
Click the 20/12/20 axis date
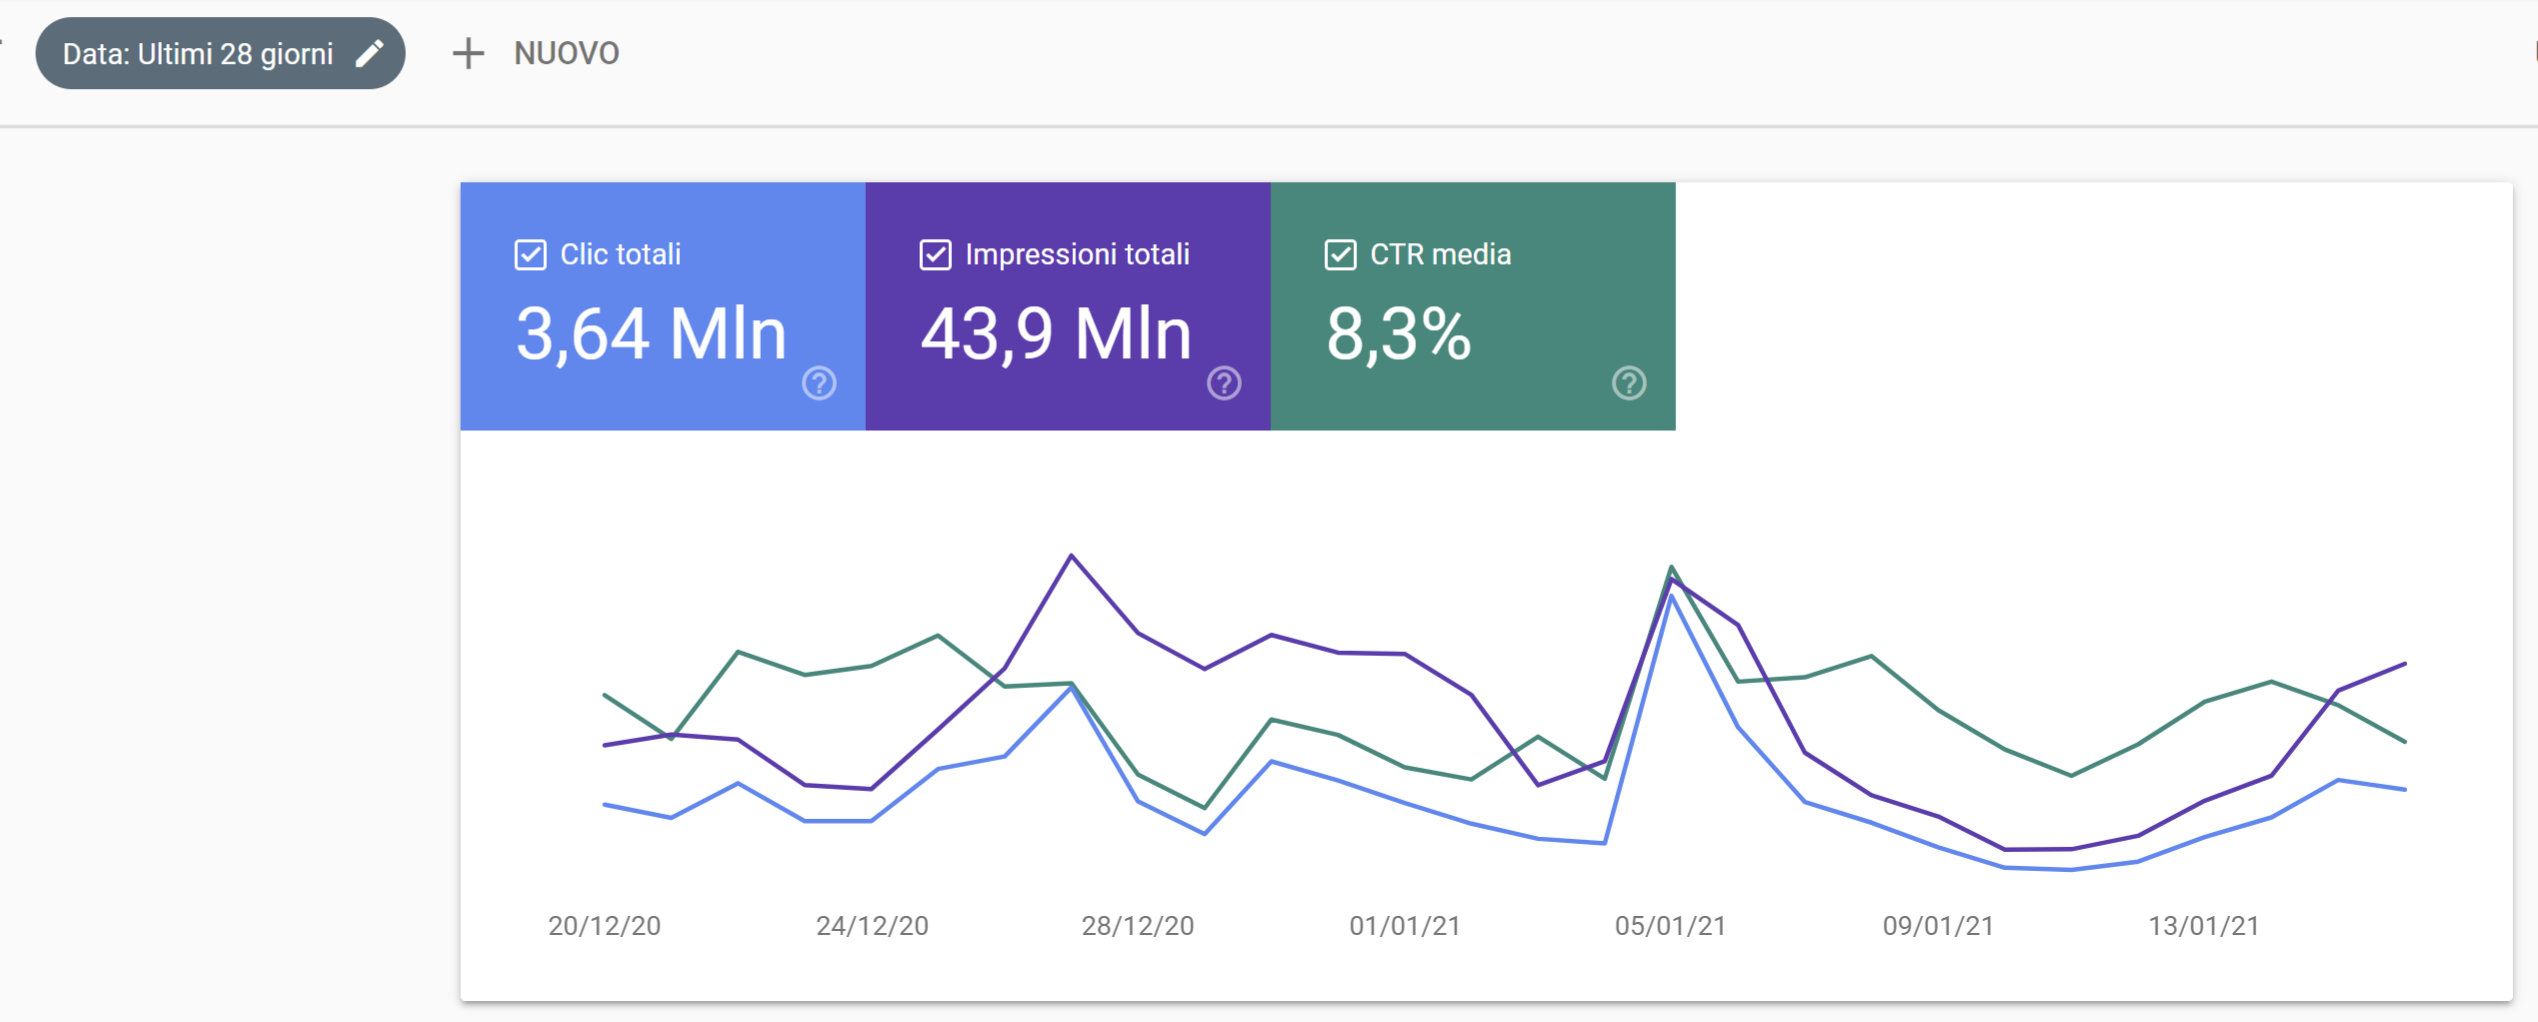604,926
